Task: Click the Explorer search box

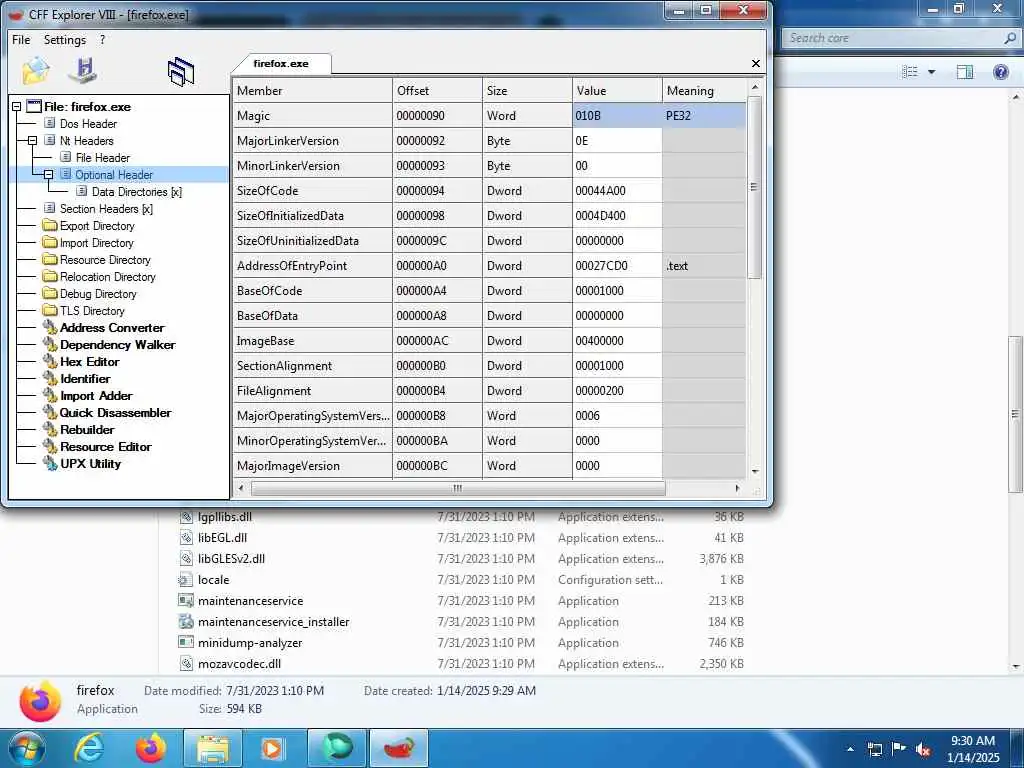Action: (x=901, y=38)
